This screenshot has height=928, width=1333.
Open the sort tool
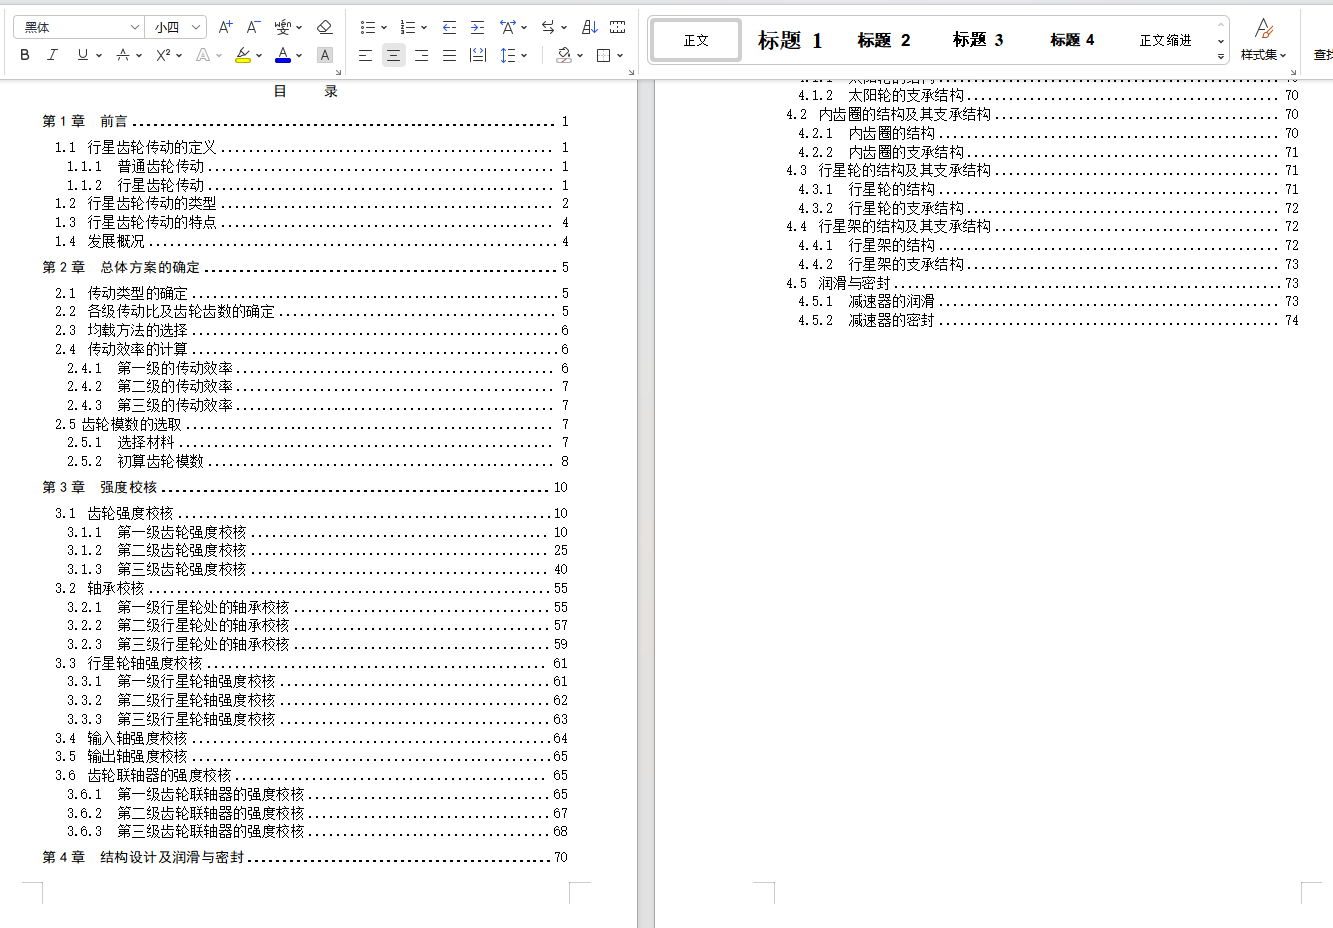coord(589,27)
